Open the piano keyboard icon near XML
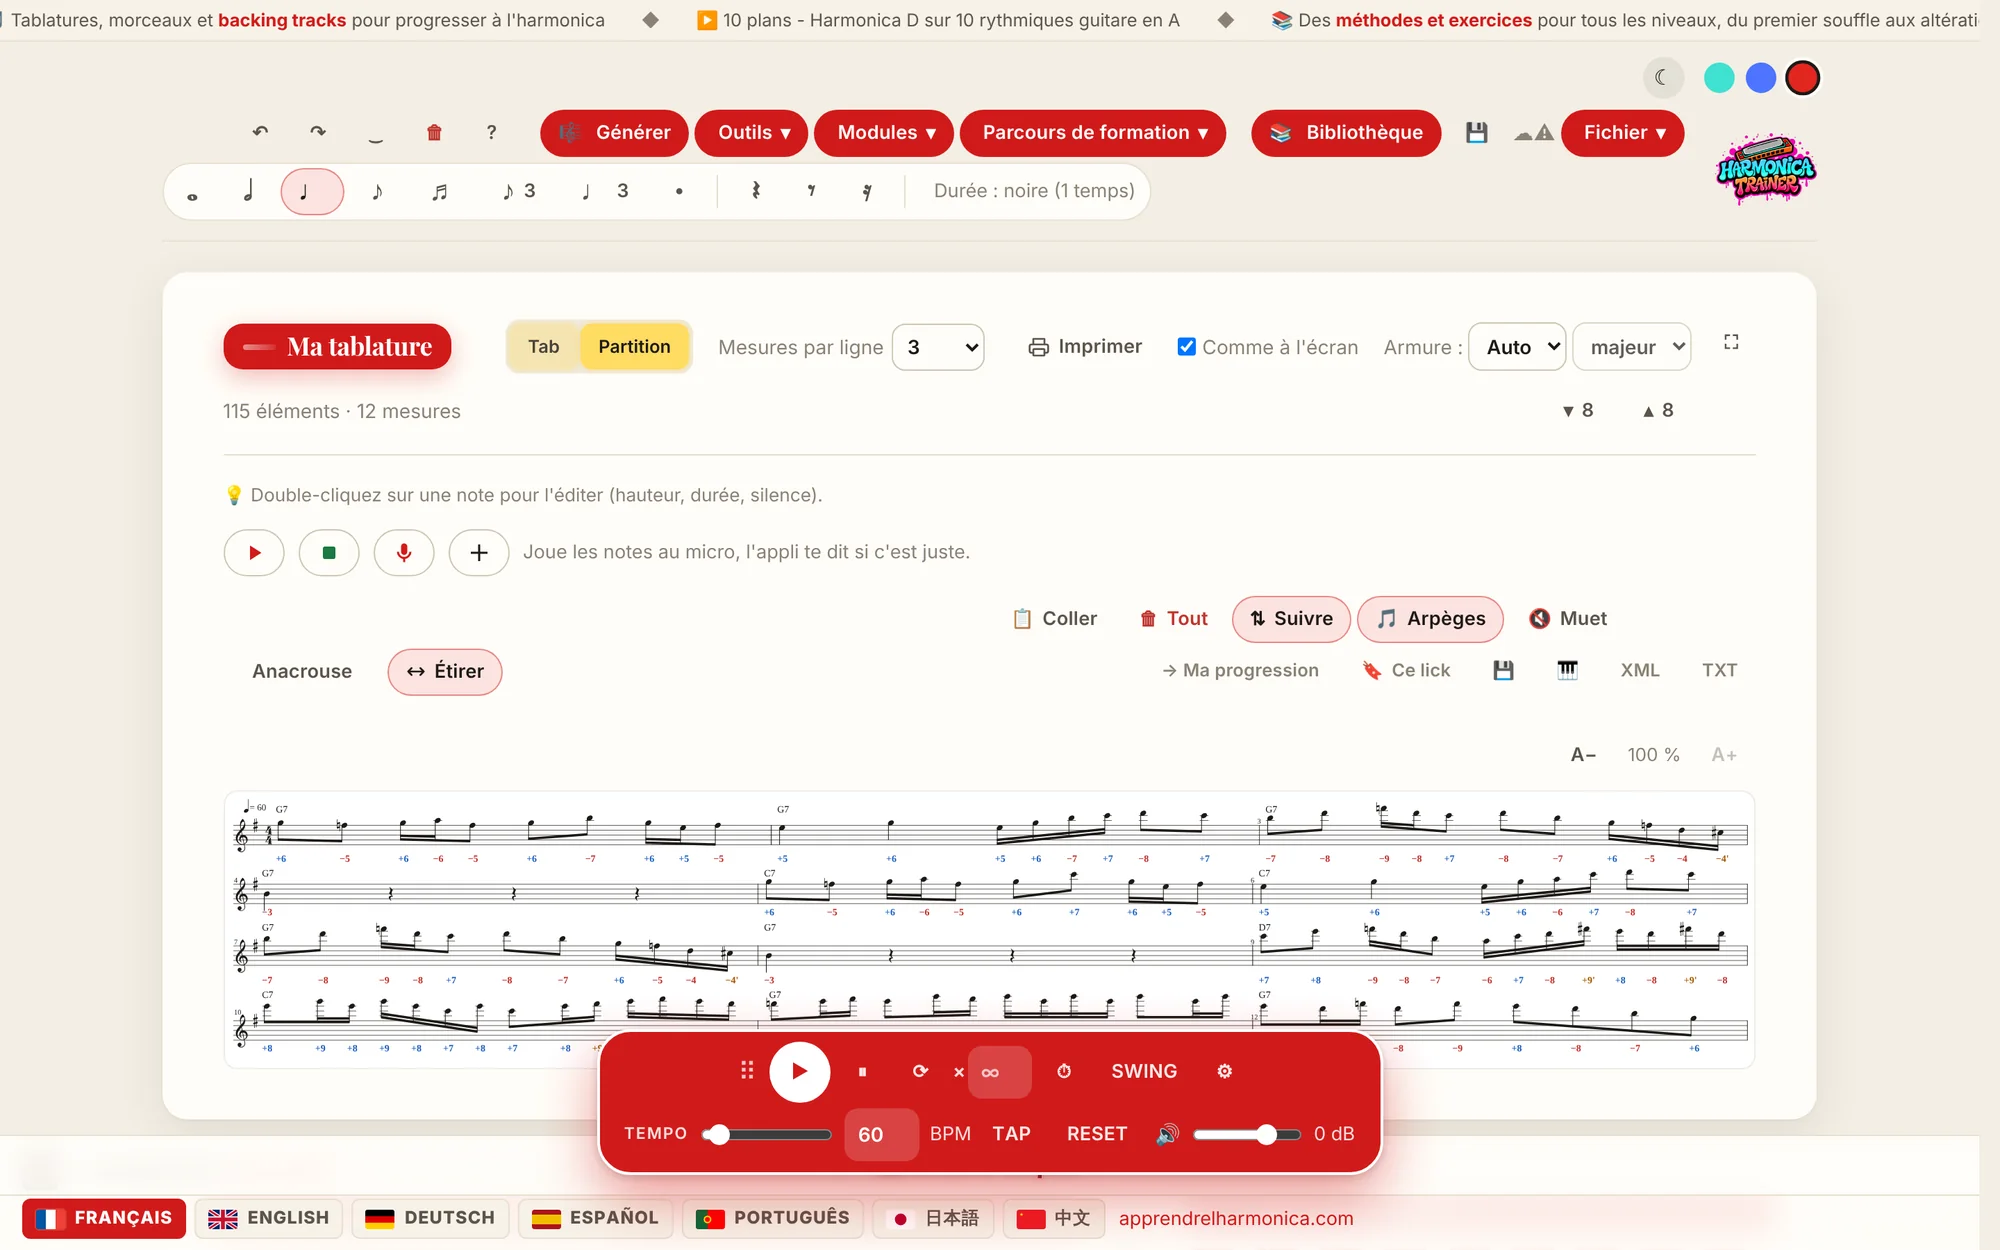 point(1567,670)
